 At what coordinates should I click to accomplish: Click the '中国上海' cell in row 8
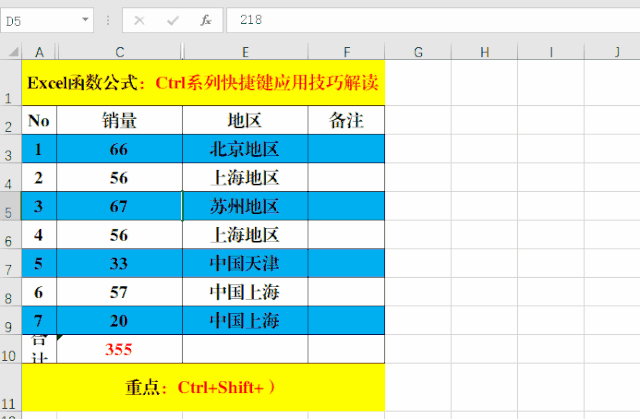[245, 292]
